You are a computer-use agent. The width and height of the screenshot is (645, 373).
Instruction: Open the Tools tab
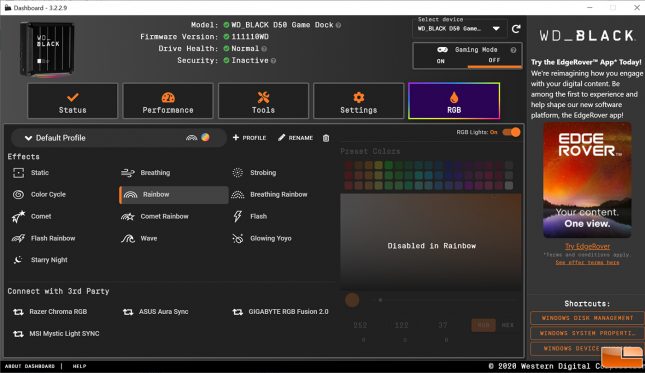pos(263,101)
